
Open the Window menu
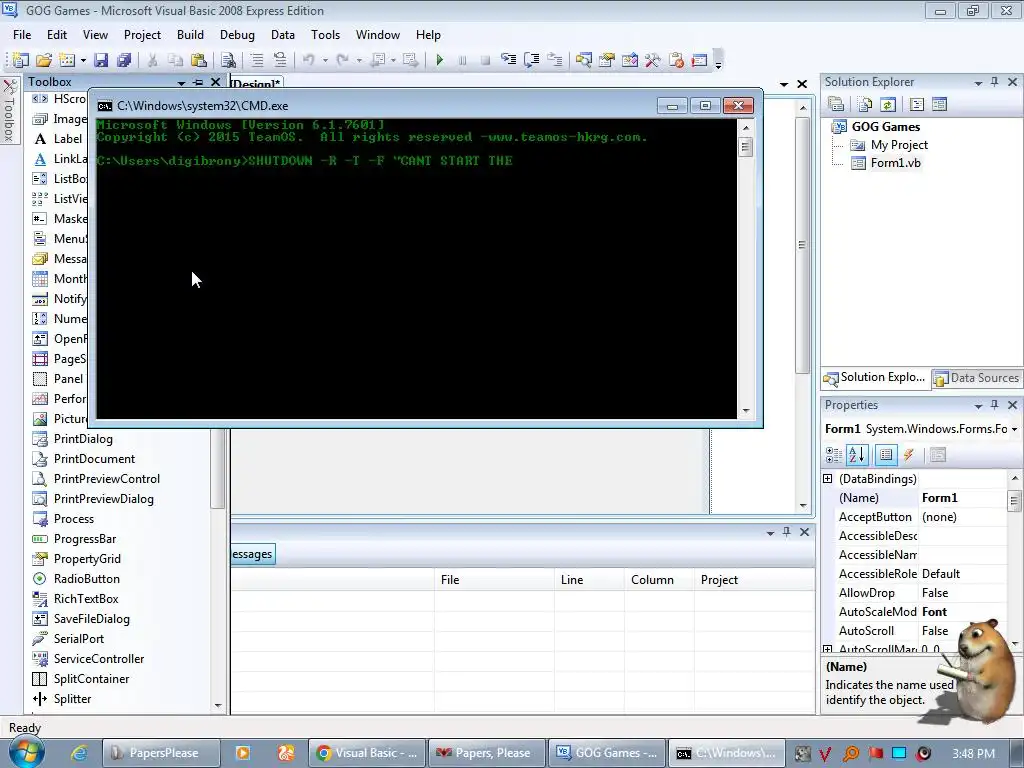377,35
